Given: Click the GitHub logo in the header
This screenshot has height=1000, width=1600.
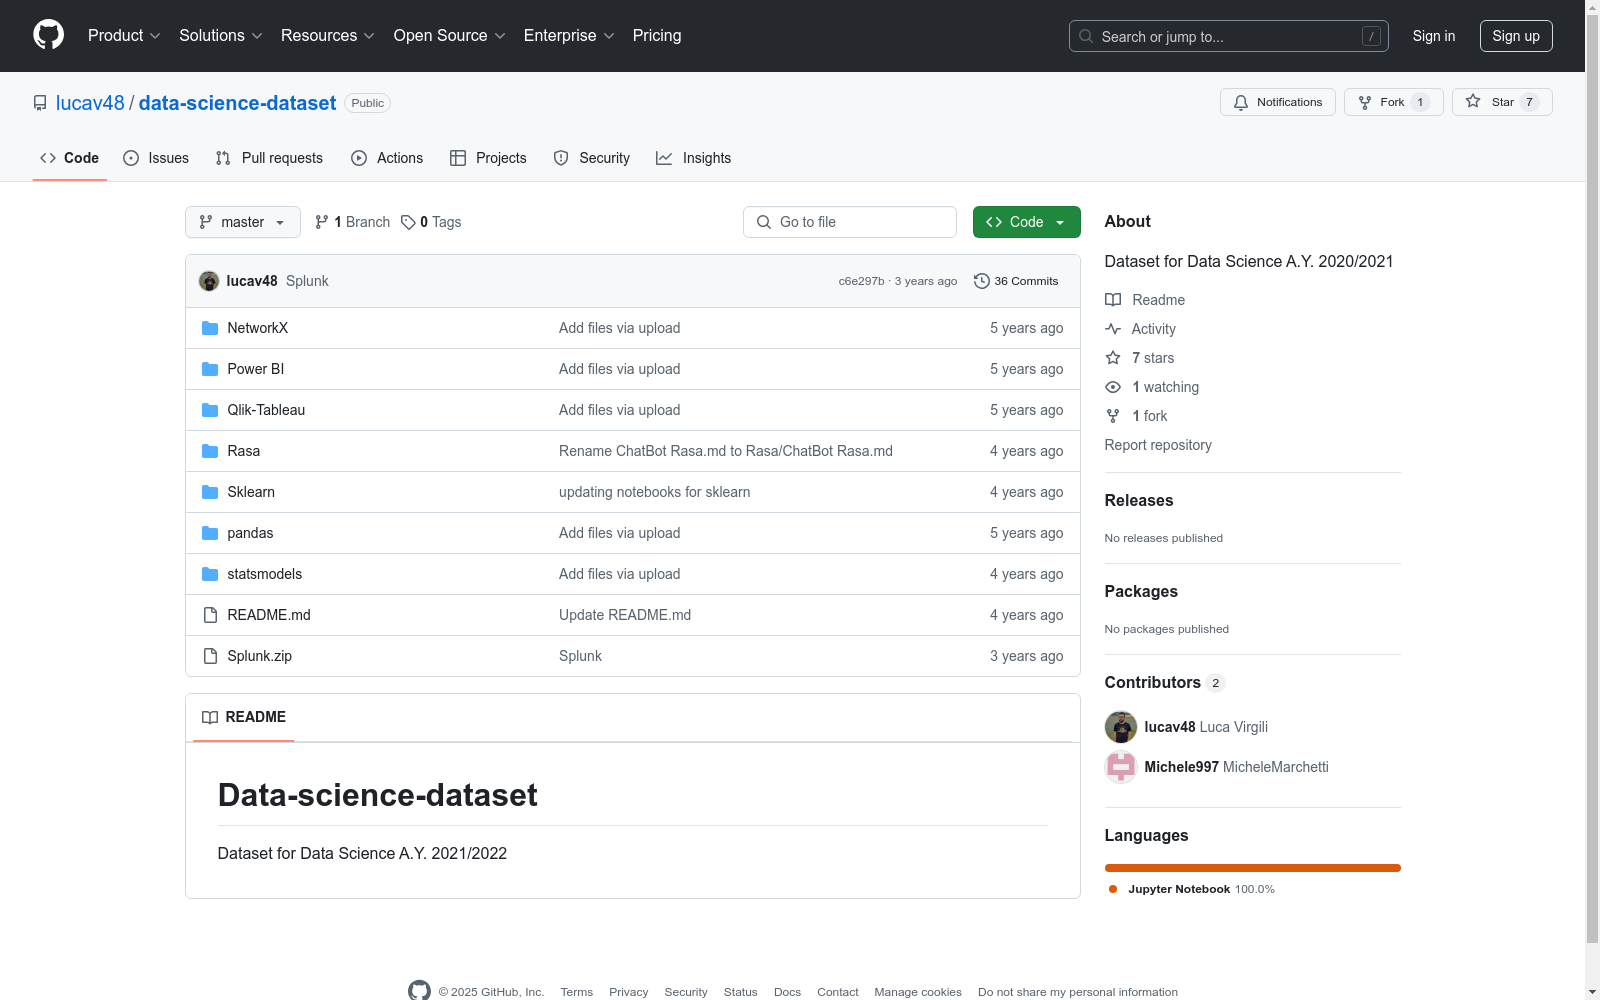Looking at the screenshot, I should click(48, 35).
